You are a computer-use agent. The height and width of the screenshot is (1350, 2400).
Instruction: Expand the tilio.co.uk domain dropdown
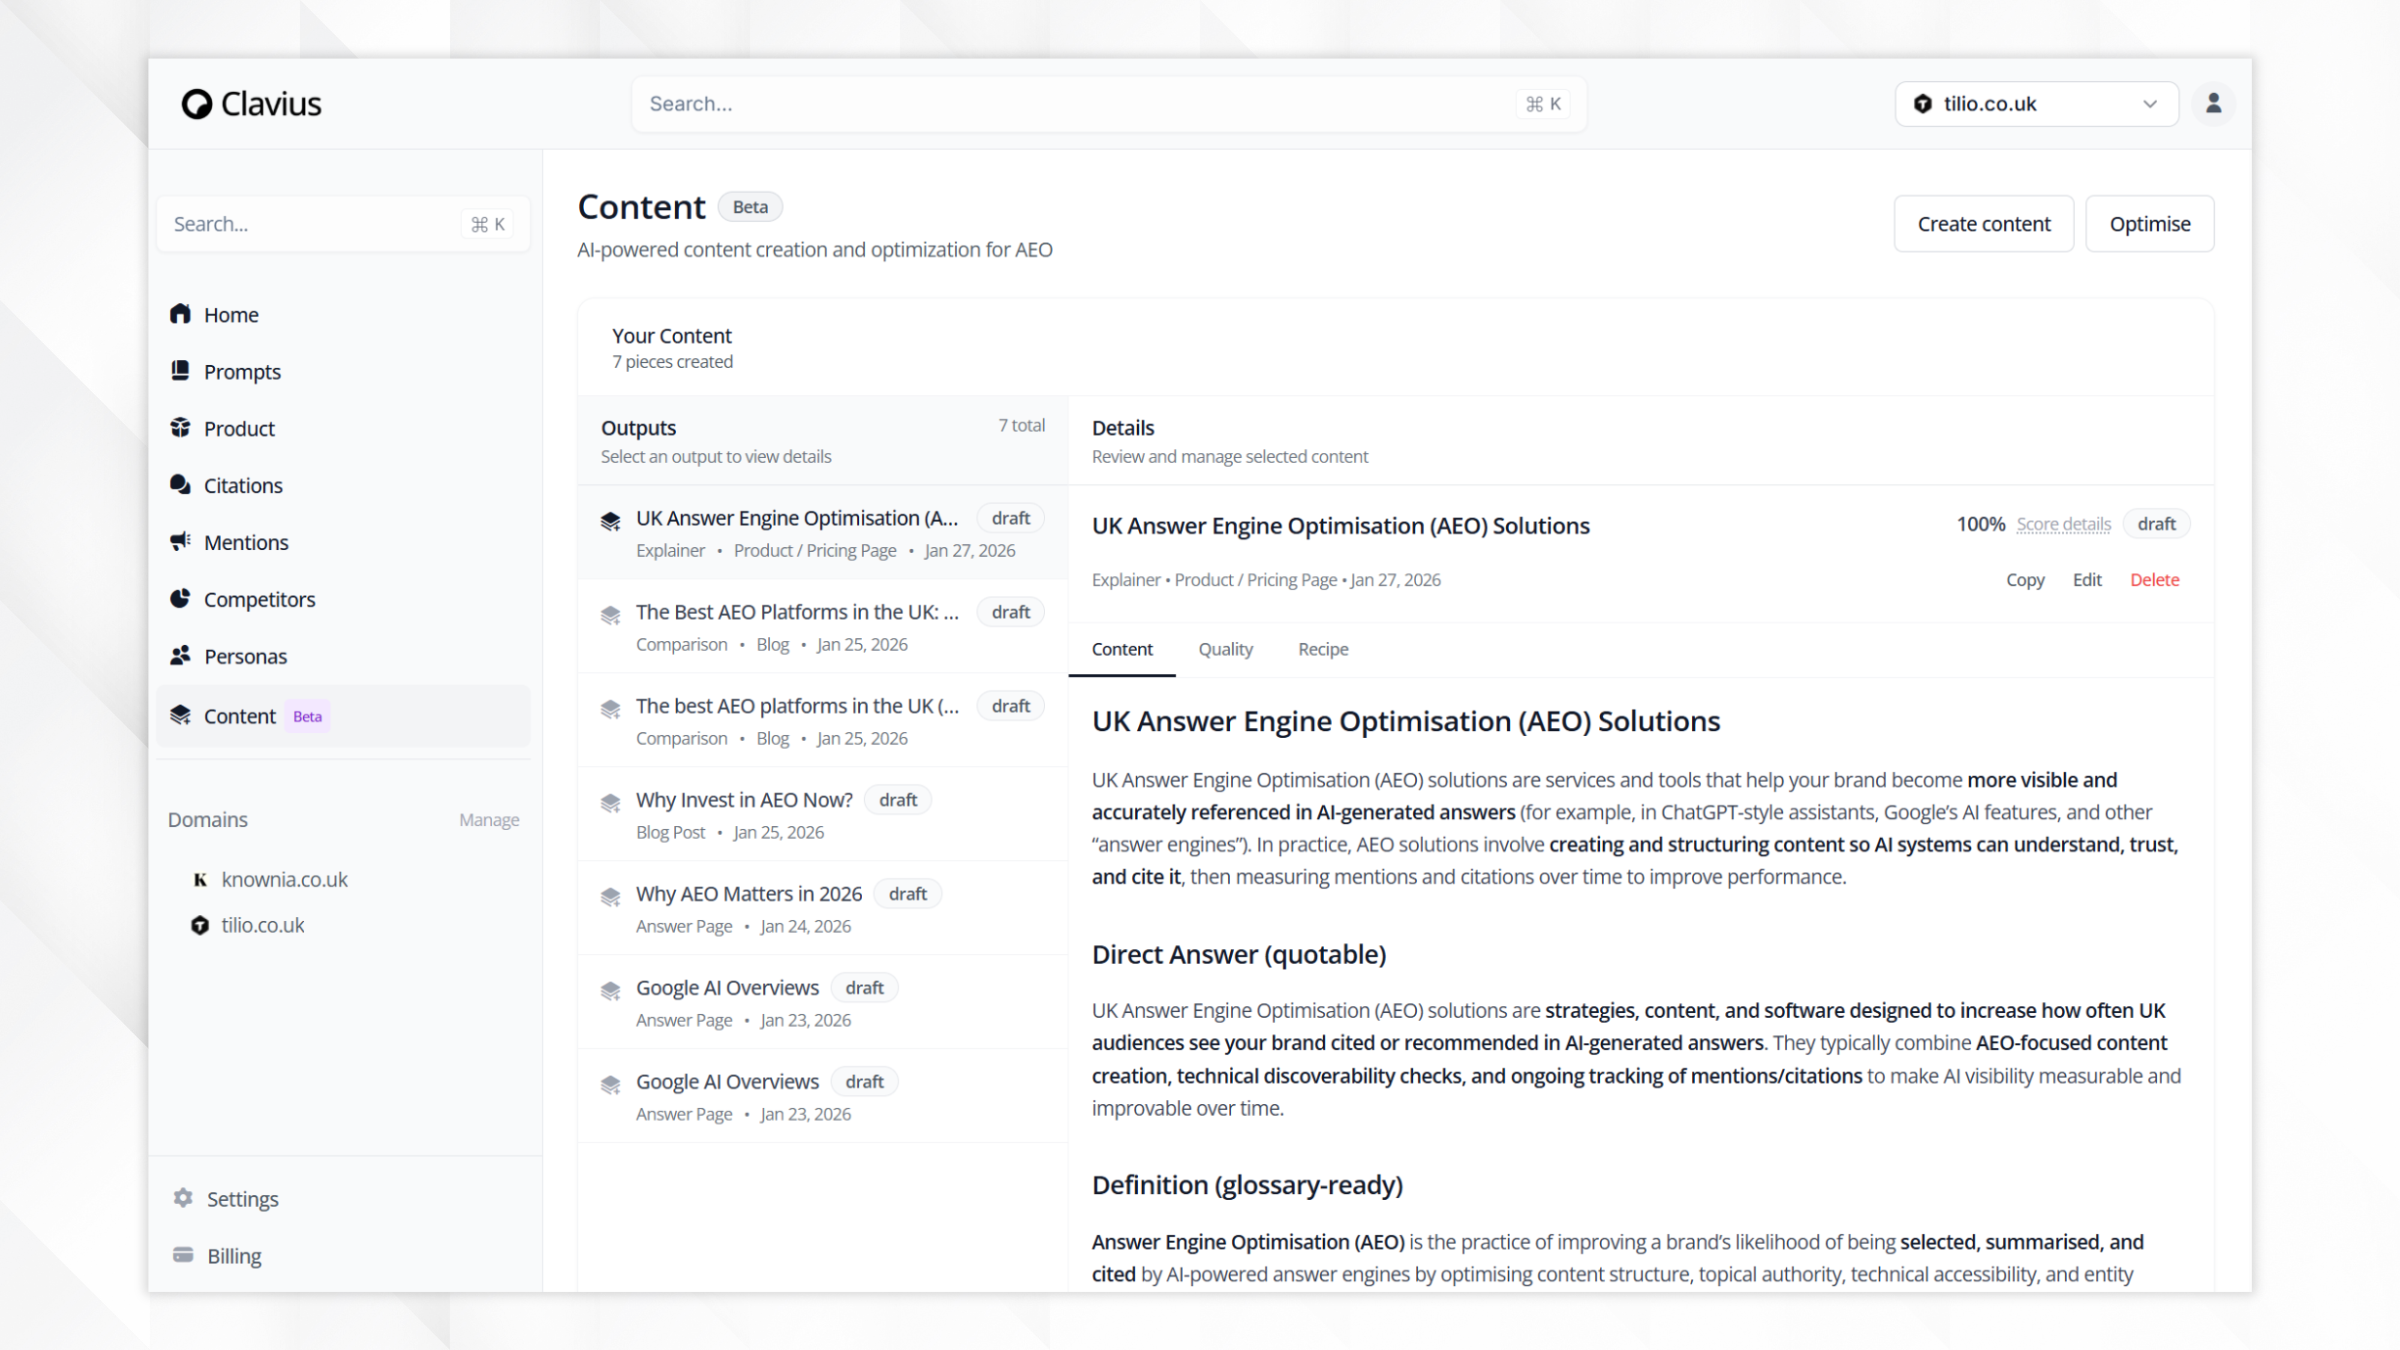click(2036, 104)
